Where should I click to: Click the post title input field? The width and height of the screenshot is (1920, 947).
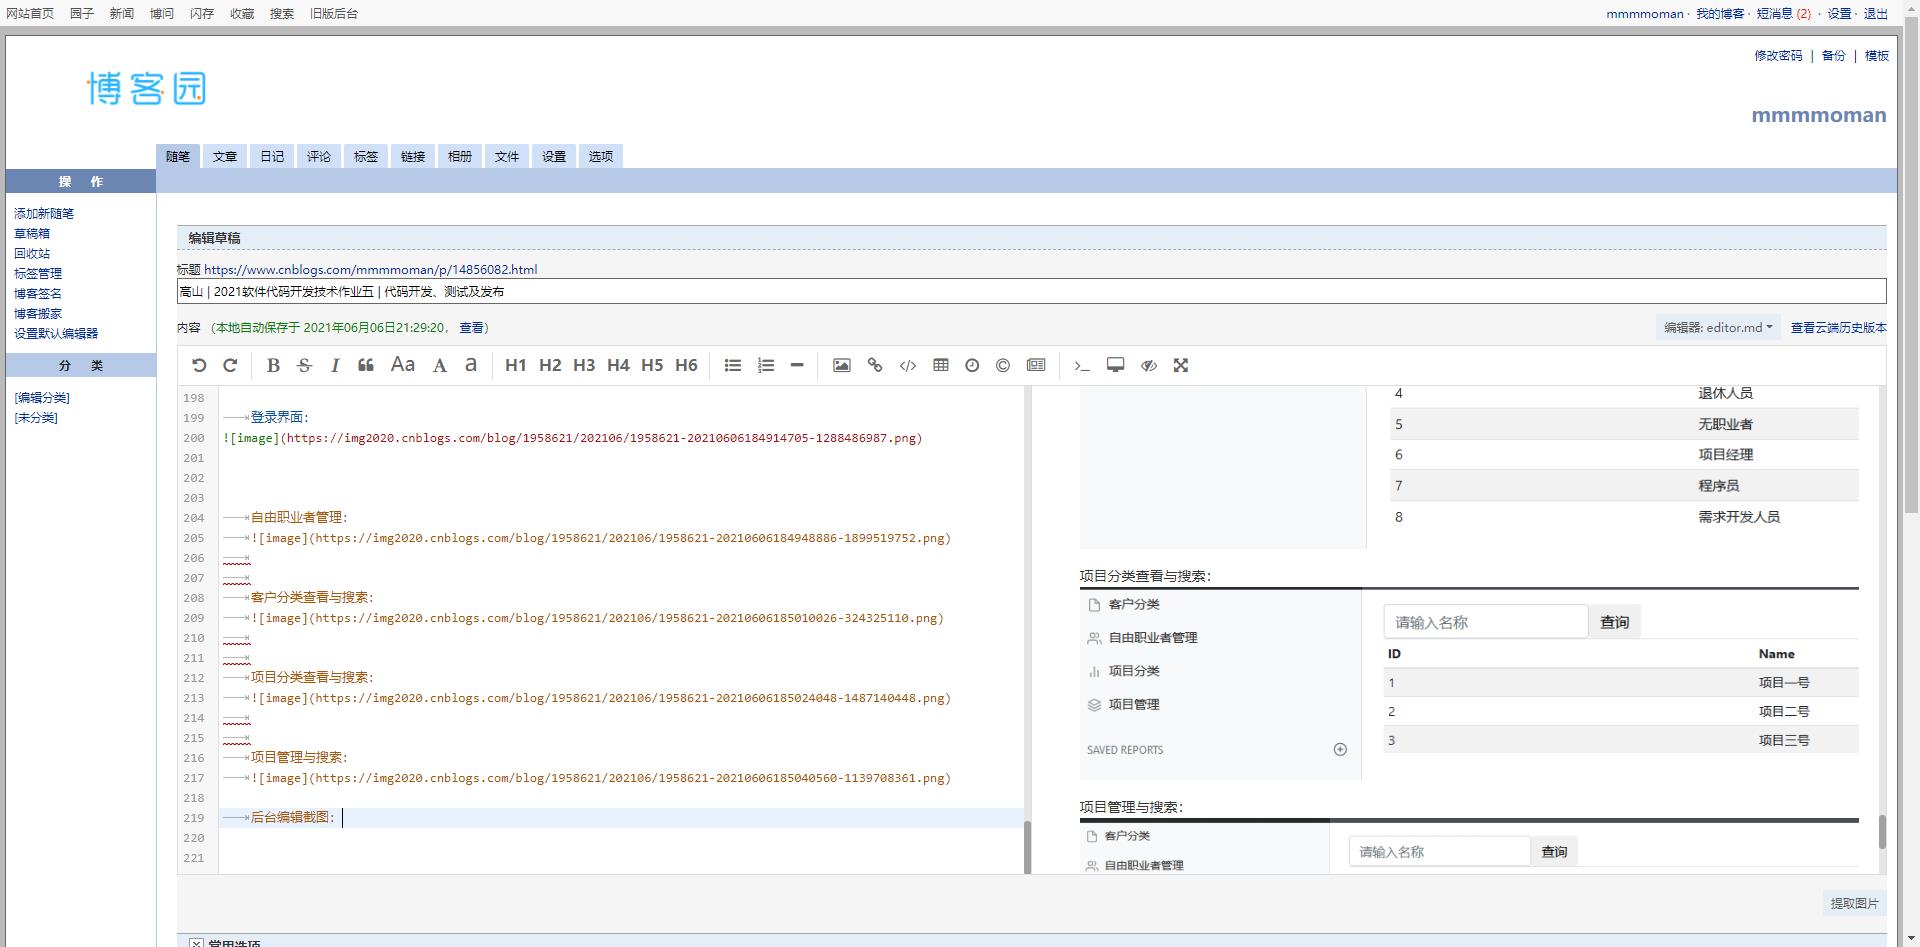1032,292
